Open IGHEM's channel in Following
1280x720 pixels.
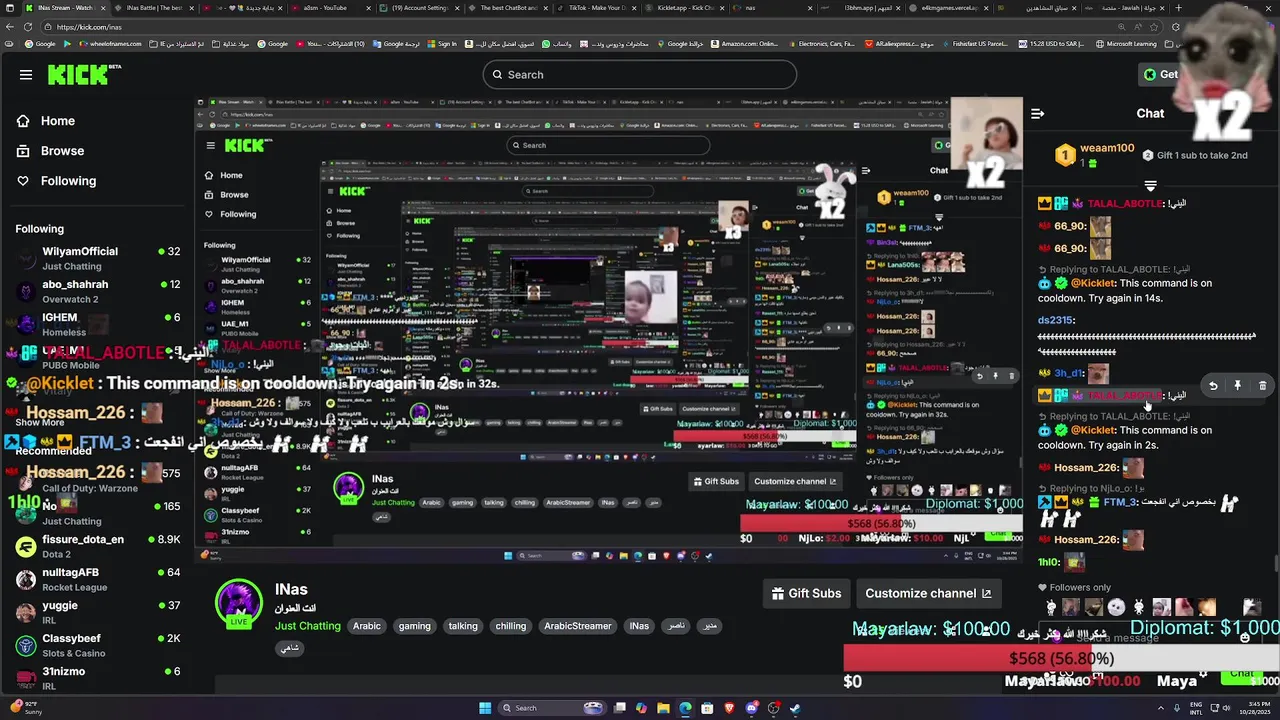point(97,324)
